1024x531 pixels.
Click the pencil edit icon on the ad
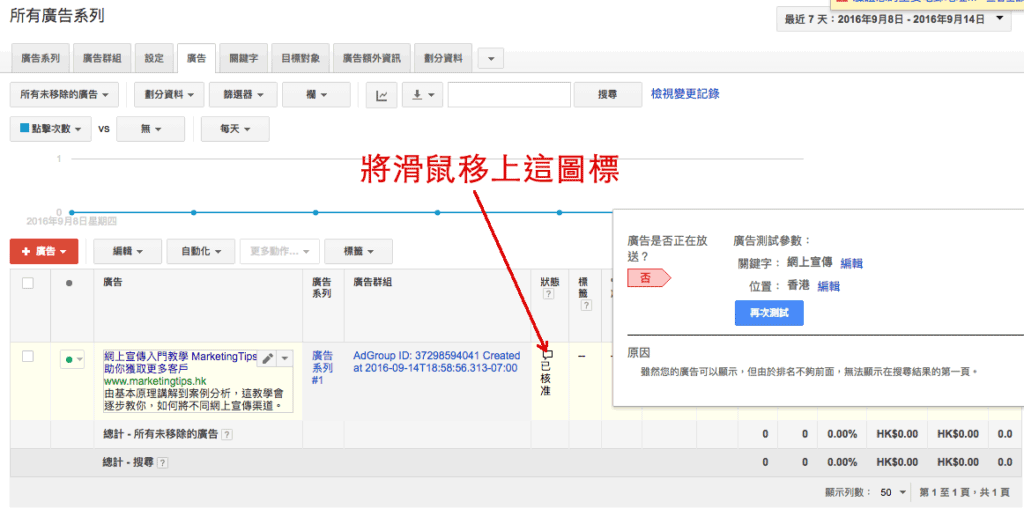(267, 359)
